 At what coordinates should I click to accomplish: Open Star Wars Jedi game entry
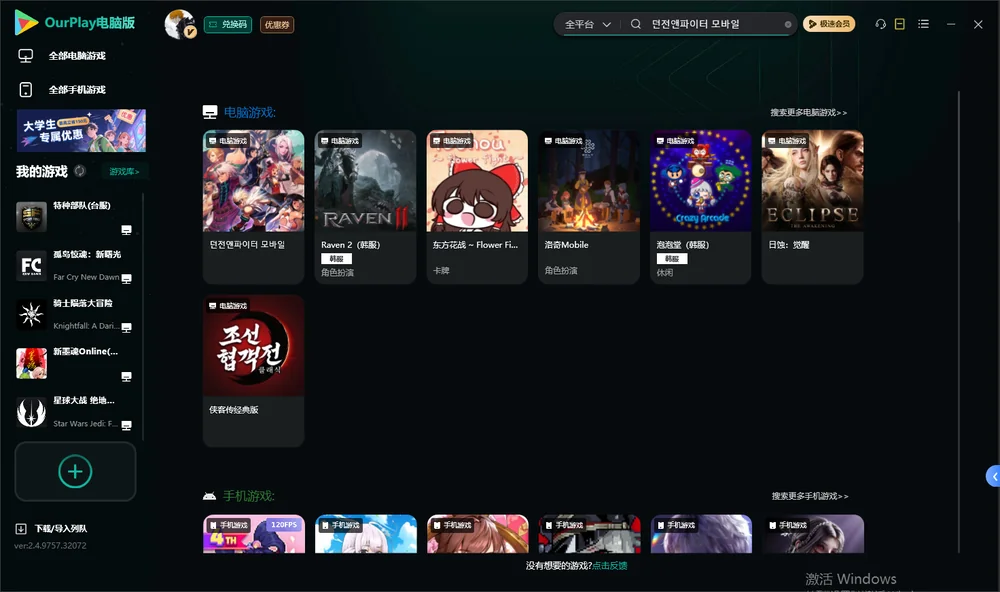point(77,411)
